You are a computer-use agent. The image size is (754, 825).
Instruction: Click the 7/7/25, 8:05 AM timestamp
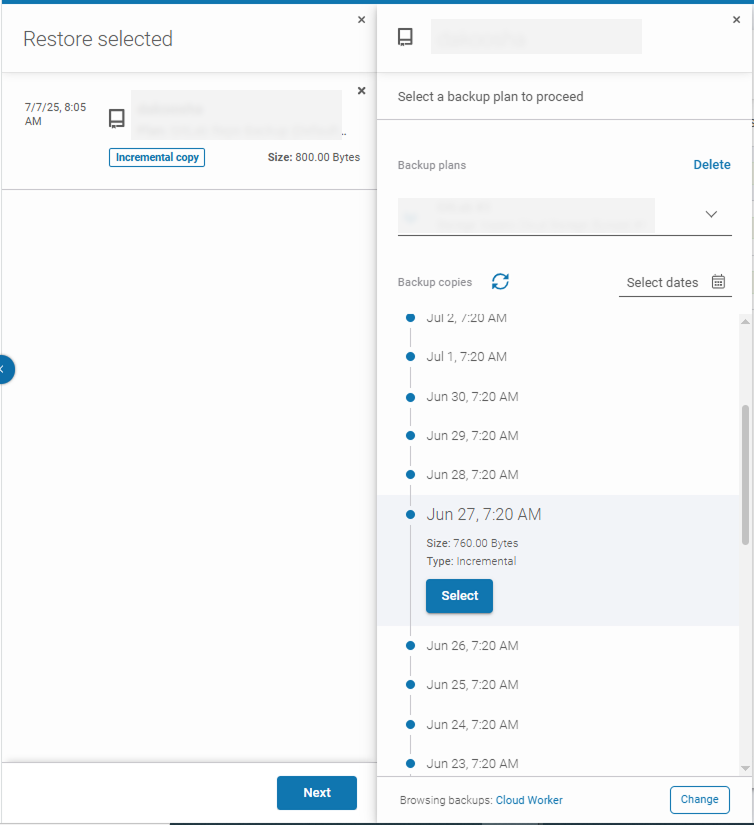55,114
